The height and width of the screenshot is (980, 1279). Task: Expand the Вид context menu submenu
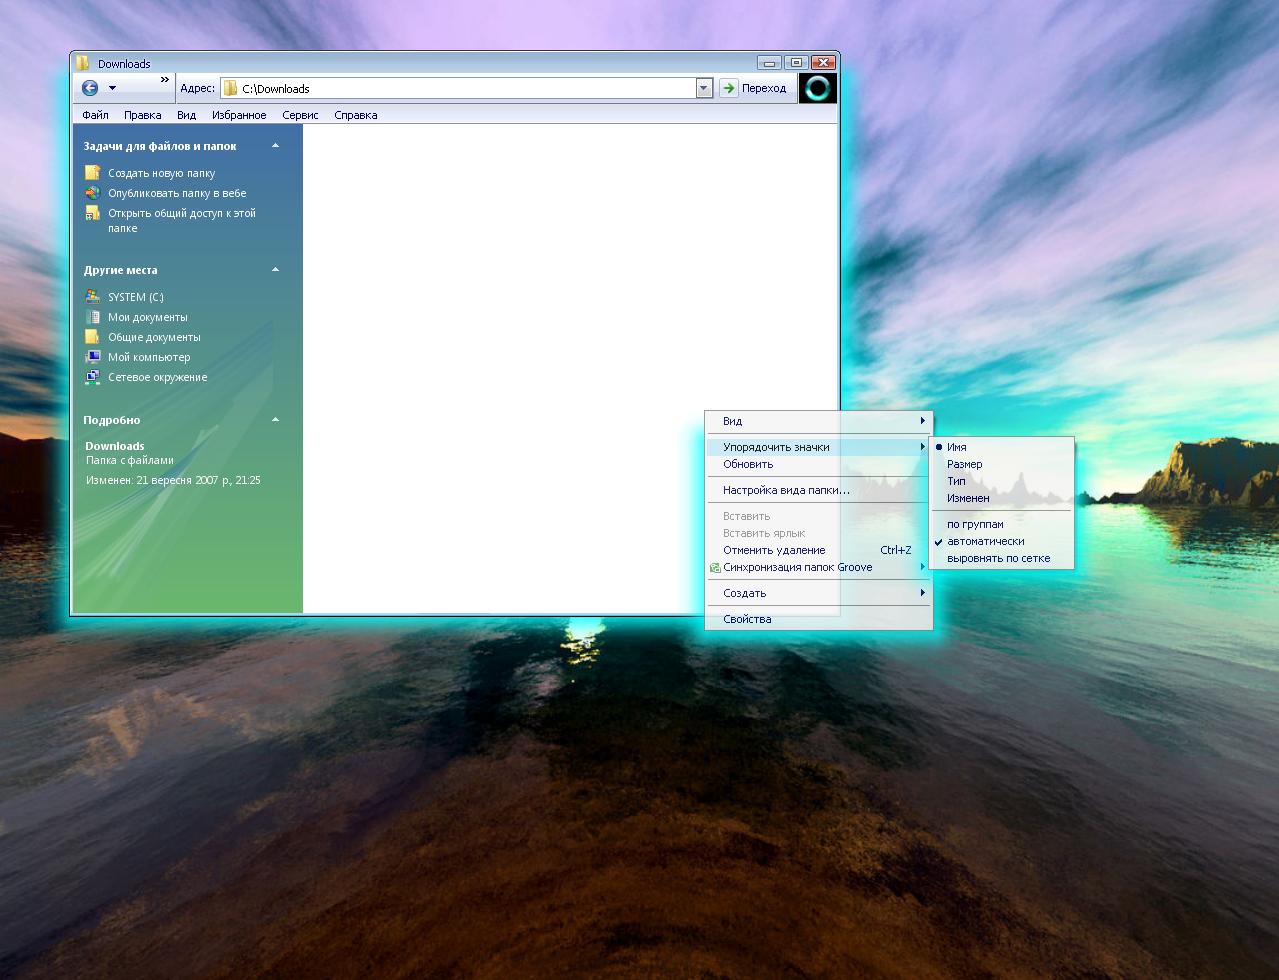pyautogui.click(x=819, y=421)
